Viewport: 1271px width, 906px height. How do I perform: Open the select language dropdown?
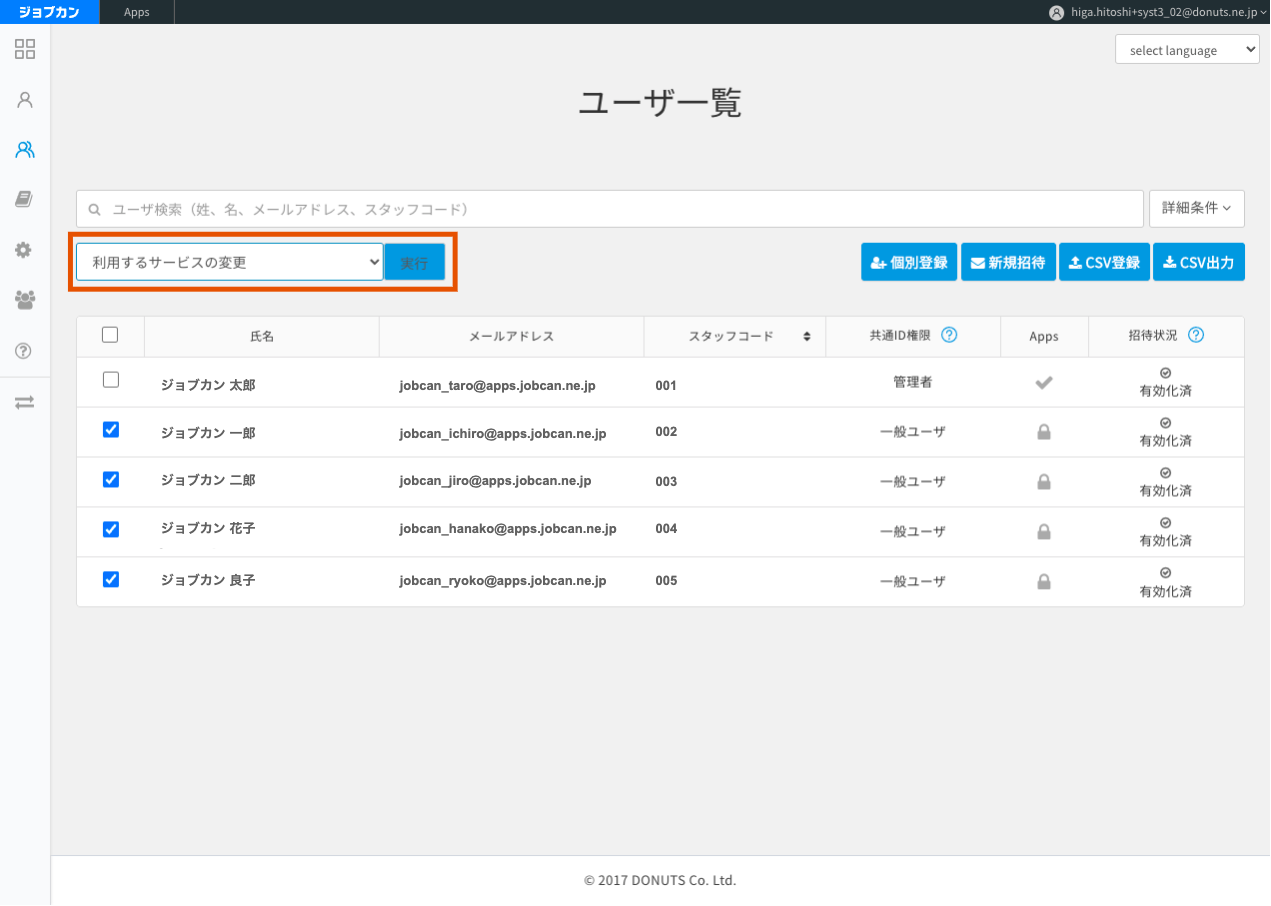(1187, 50)
